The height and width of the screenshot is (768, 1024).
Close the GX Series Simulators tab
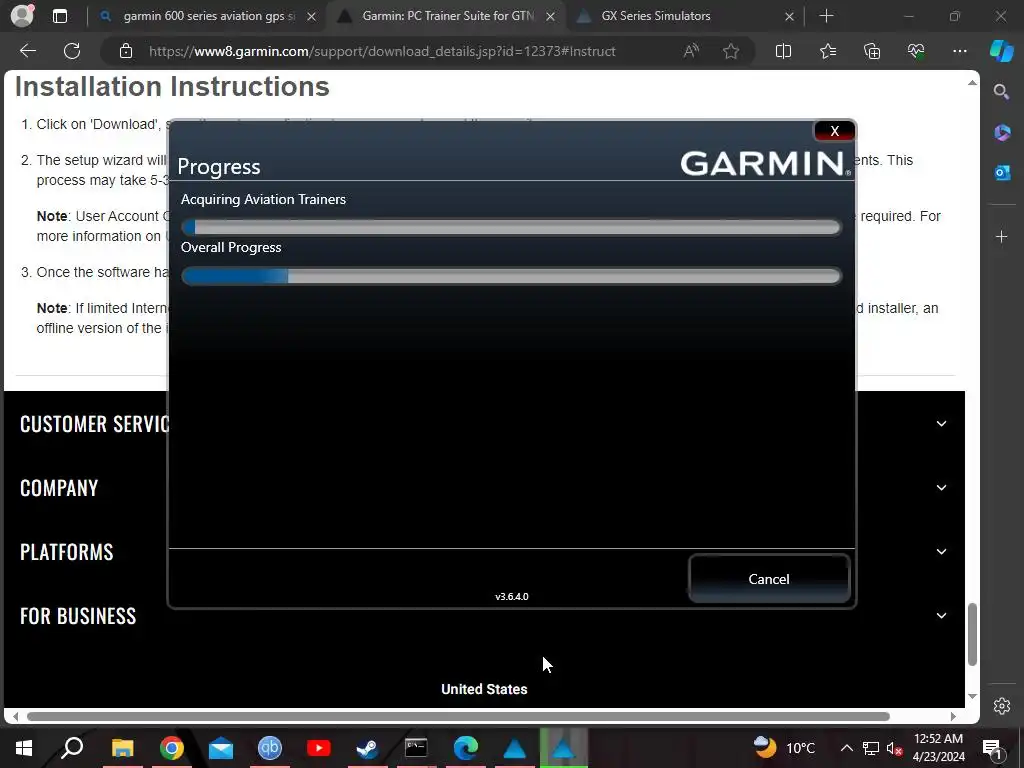[x=789, y=16]
